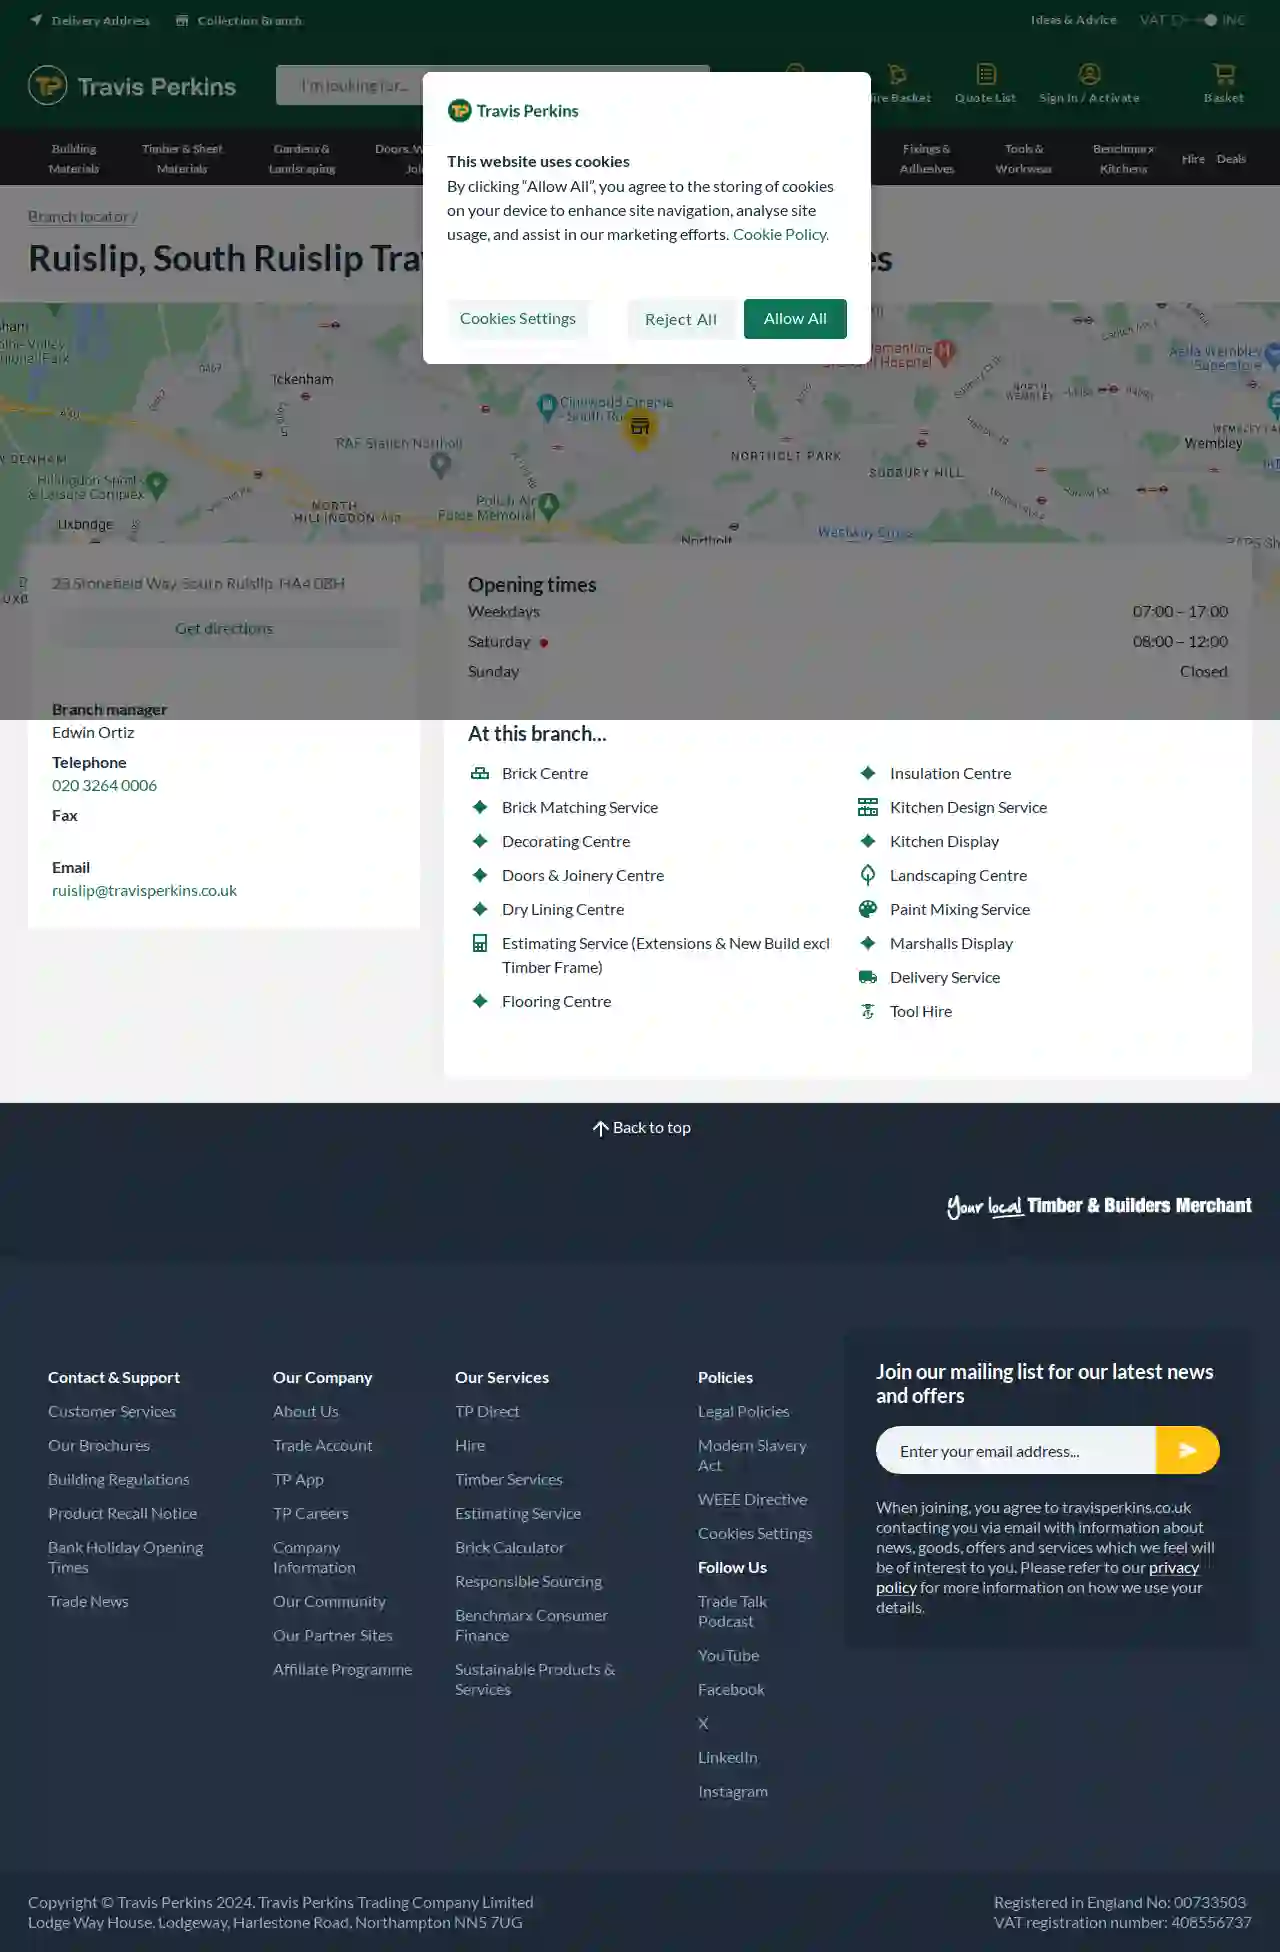This screenshot has width=1280, height=1952.
Task: Open Customer Services footer link
Action: [112, 1411]
